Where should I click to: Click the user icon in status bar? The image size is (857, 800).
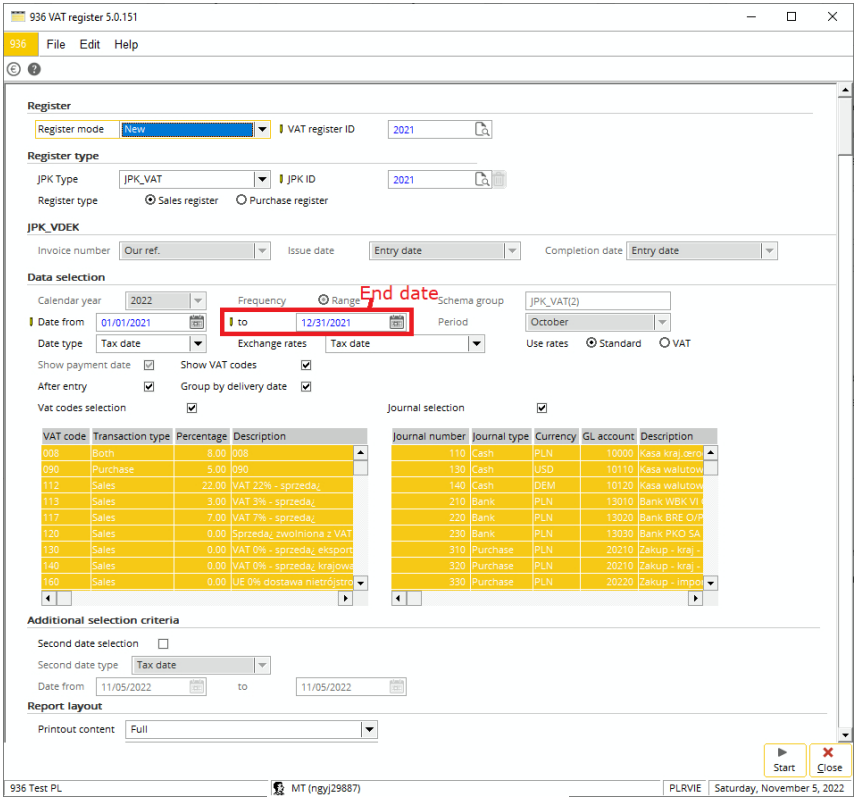279,788
